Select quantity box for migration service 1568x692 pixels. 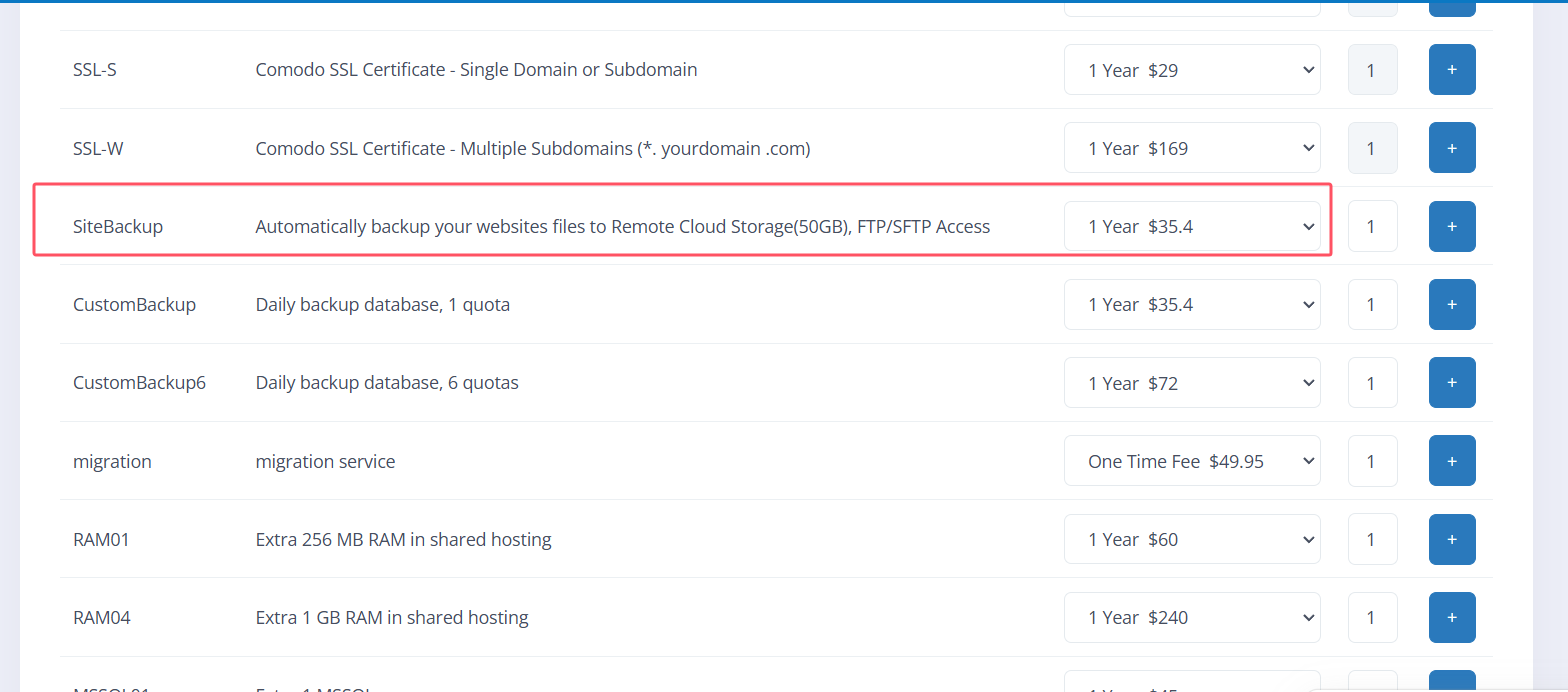1371,461
